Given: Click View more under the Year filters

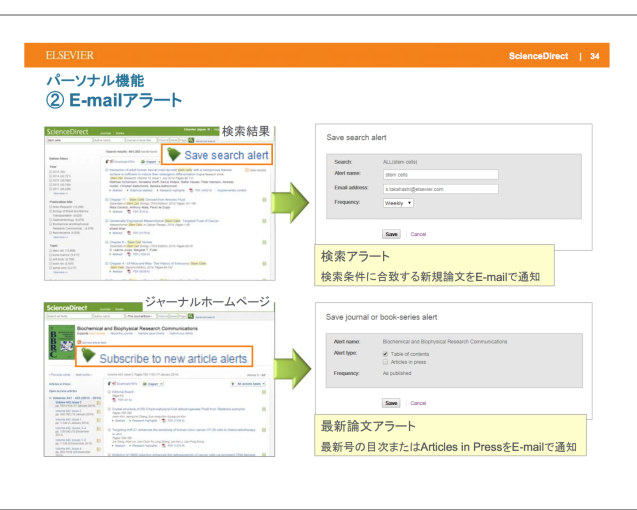Looking at the screenshot, I should (x=60, y=193).
